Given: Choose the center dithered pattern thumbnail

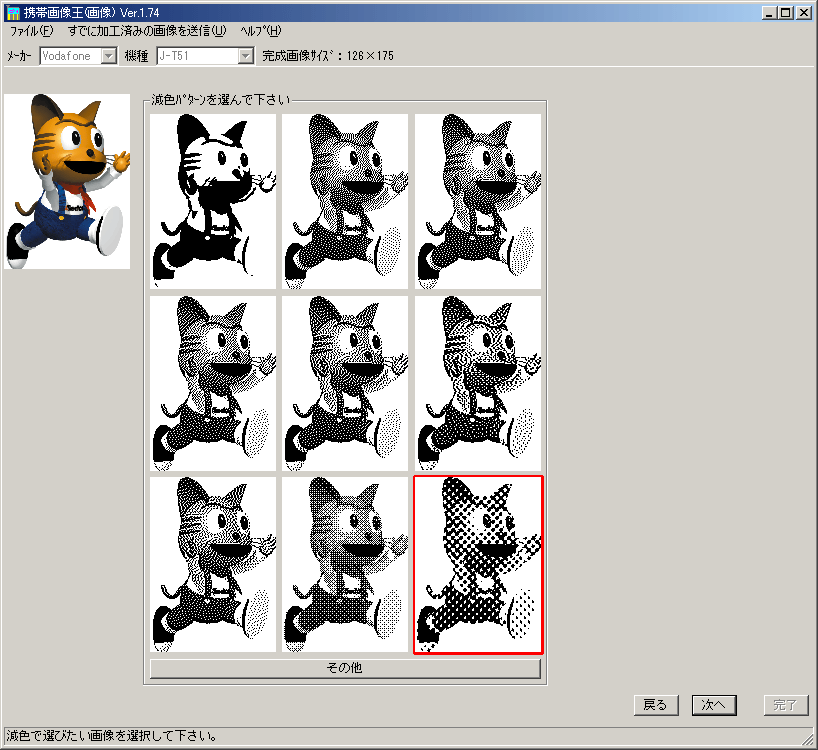Looking at the screenshot, I should pos(345,383).
